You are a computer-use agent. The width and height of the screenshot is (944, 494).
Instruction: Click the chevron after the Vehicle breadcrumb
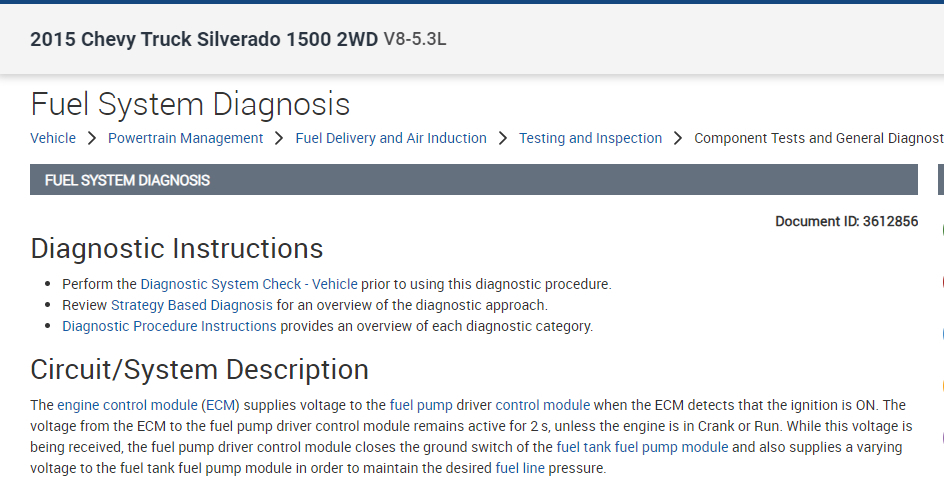(92, 138)
